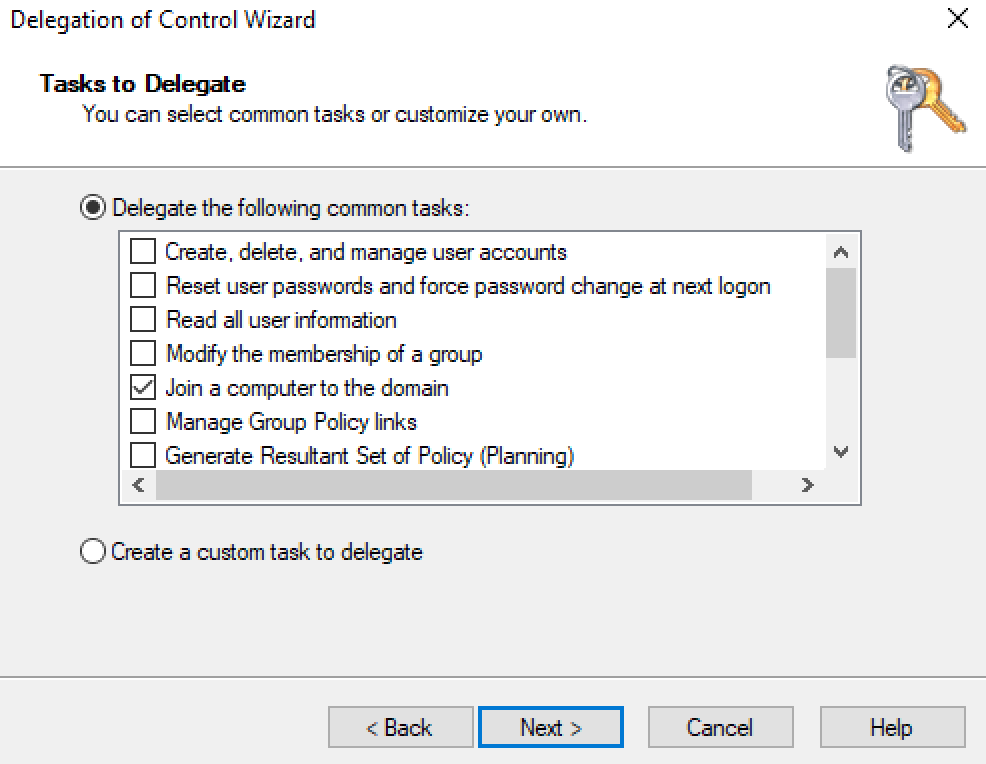Enable Manage Group Policy links option
Screen dimensions: 986x764
click(144, 422)
